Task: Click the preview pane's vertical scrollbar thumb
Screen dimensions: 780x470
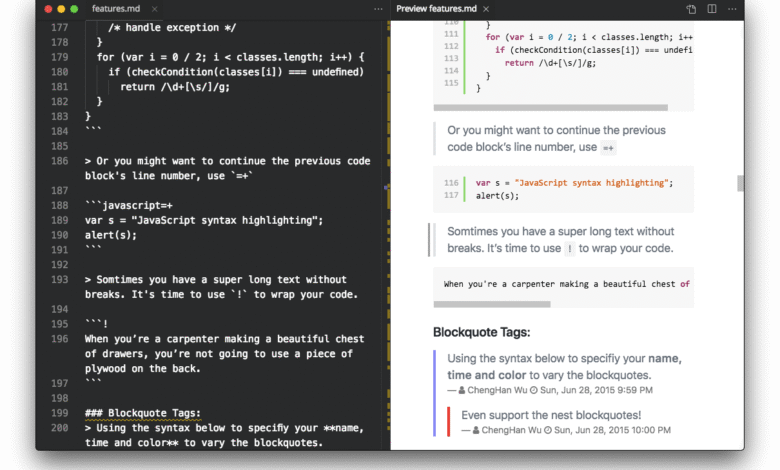Action: coord(741,183)
